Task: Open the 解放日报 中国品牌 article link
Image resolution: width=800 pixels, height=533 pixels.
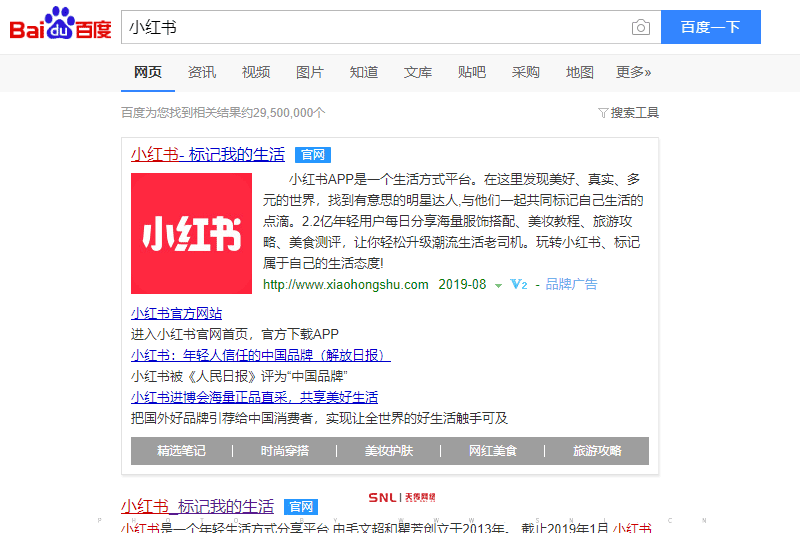Action: [x=261, y=355]
